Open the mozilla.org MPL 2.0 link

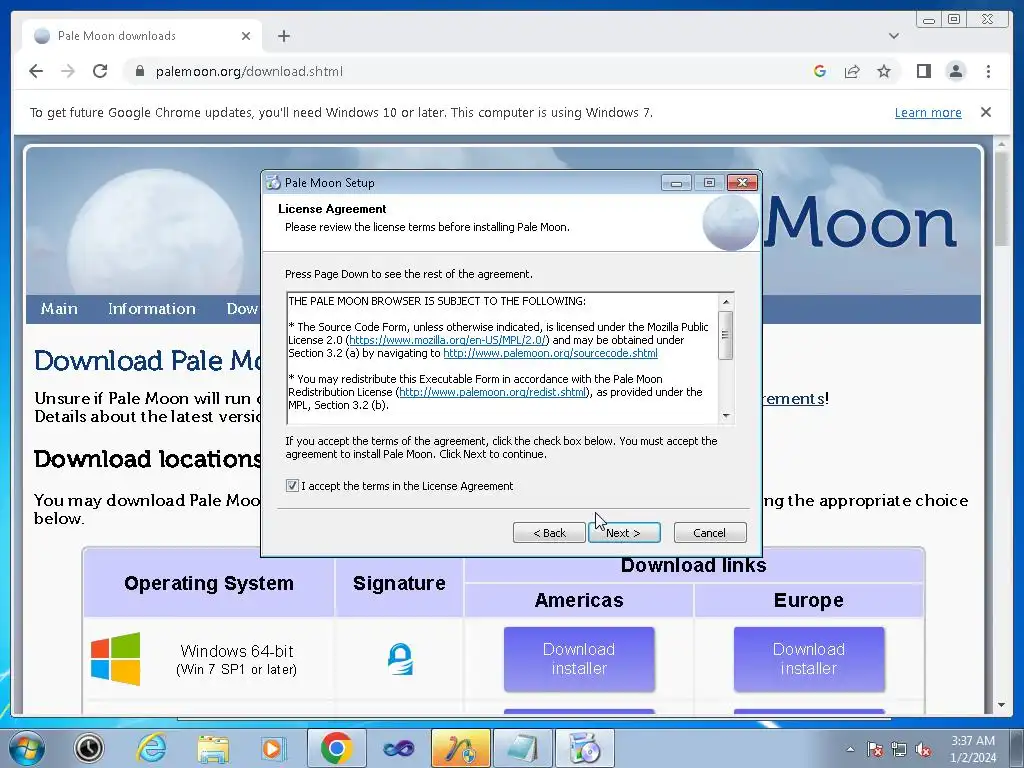tap(447, 340)
